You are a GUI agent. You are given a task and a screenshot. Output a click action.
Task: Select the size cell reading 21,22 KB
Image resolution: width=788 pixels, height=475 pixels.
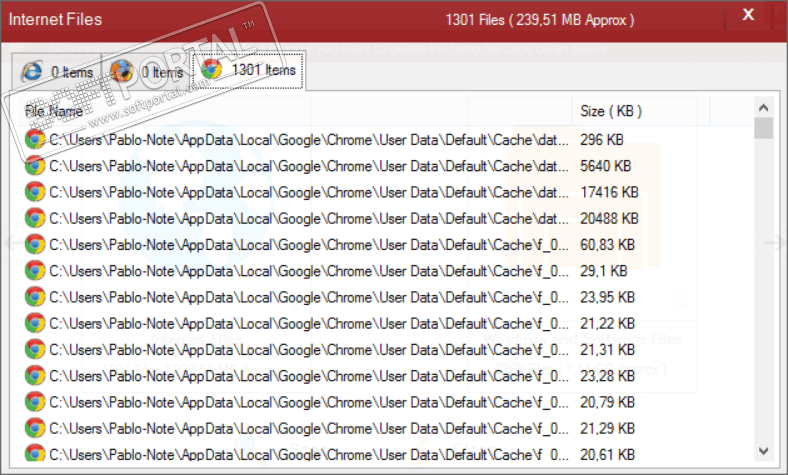(608, 323)
